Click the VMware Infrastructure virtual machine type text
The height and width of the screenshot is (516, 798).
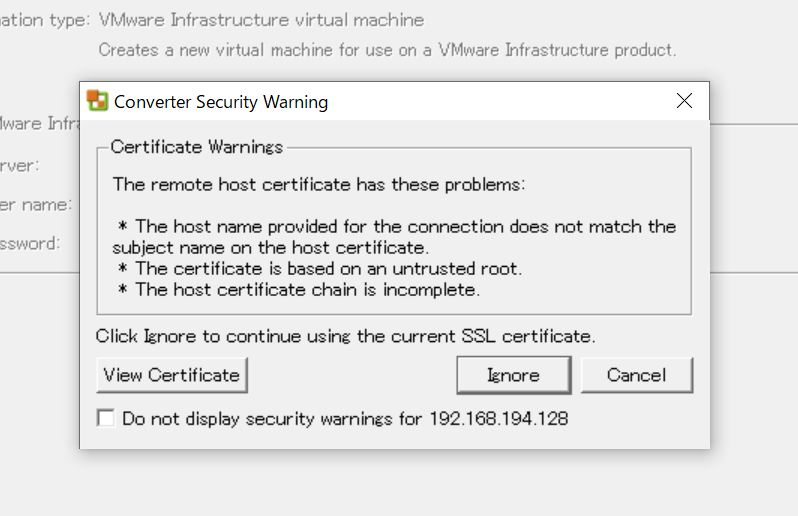click(261, 20)
